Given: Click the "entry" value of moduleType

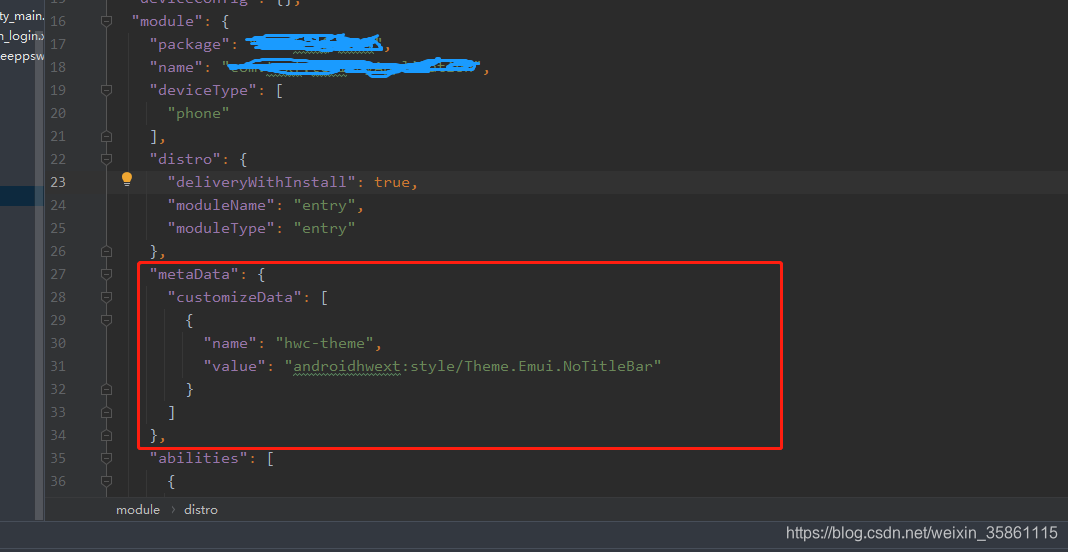Looking at the screenshot, I should (325, 228).
